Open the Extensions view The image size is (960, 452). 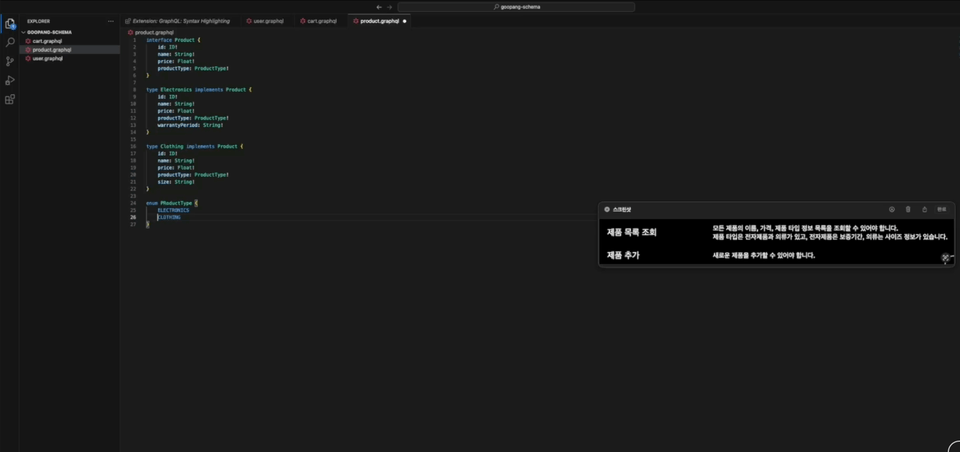9,99
